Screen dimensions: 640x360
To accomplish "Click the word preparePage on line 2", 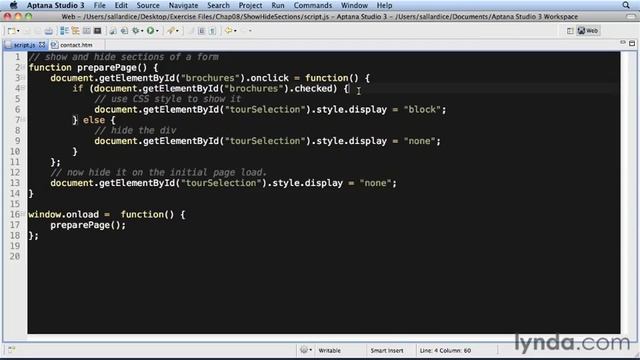I will click(106, 67).
